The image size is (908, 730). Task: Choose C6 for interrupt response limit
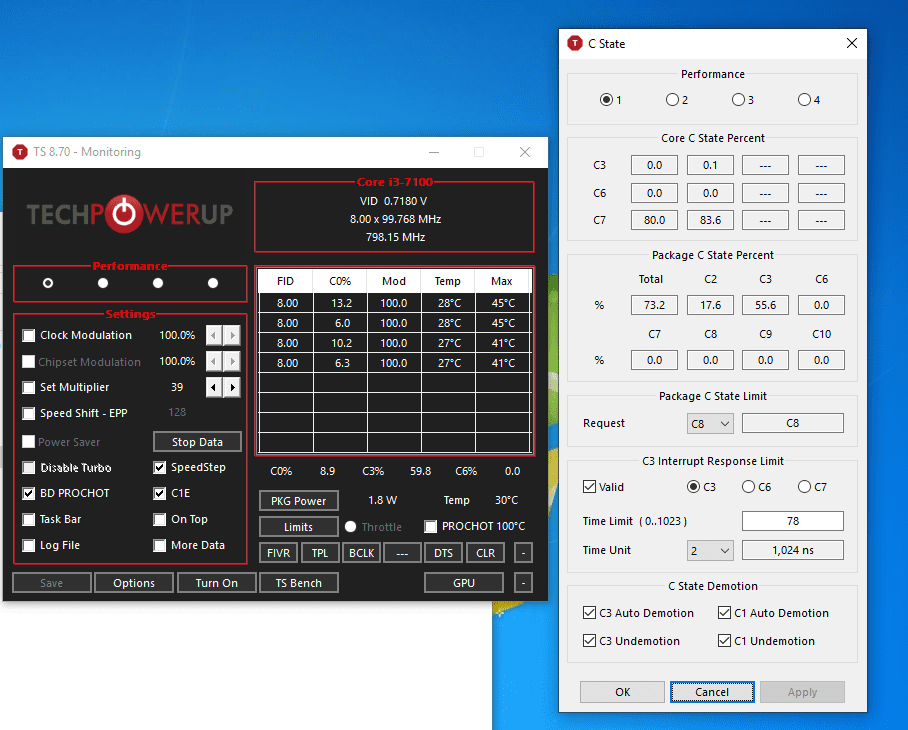[749, 487]
